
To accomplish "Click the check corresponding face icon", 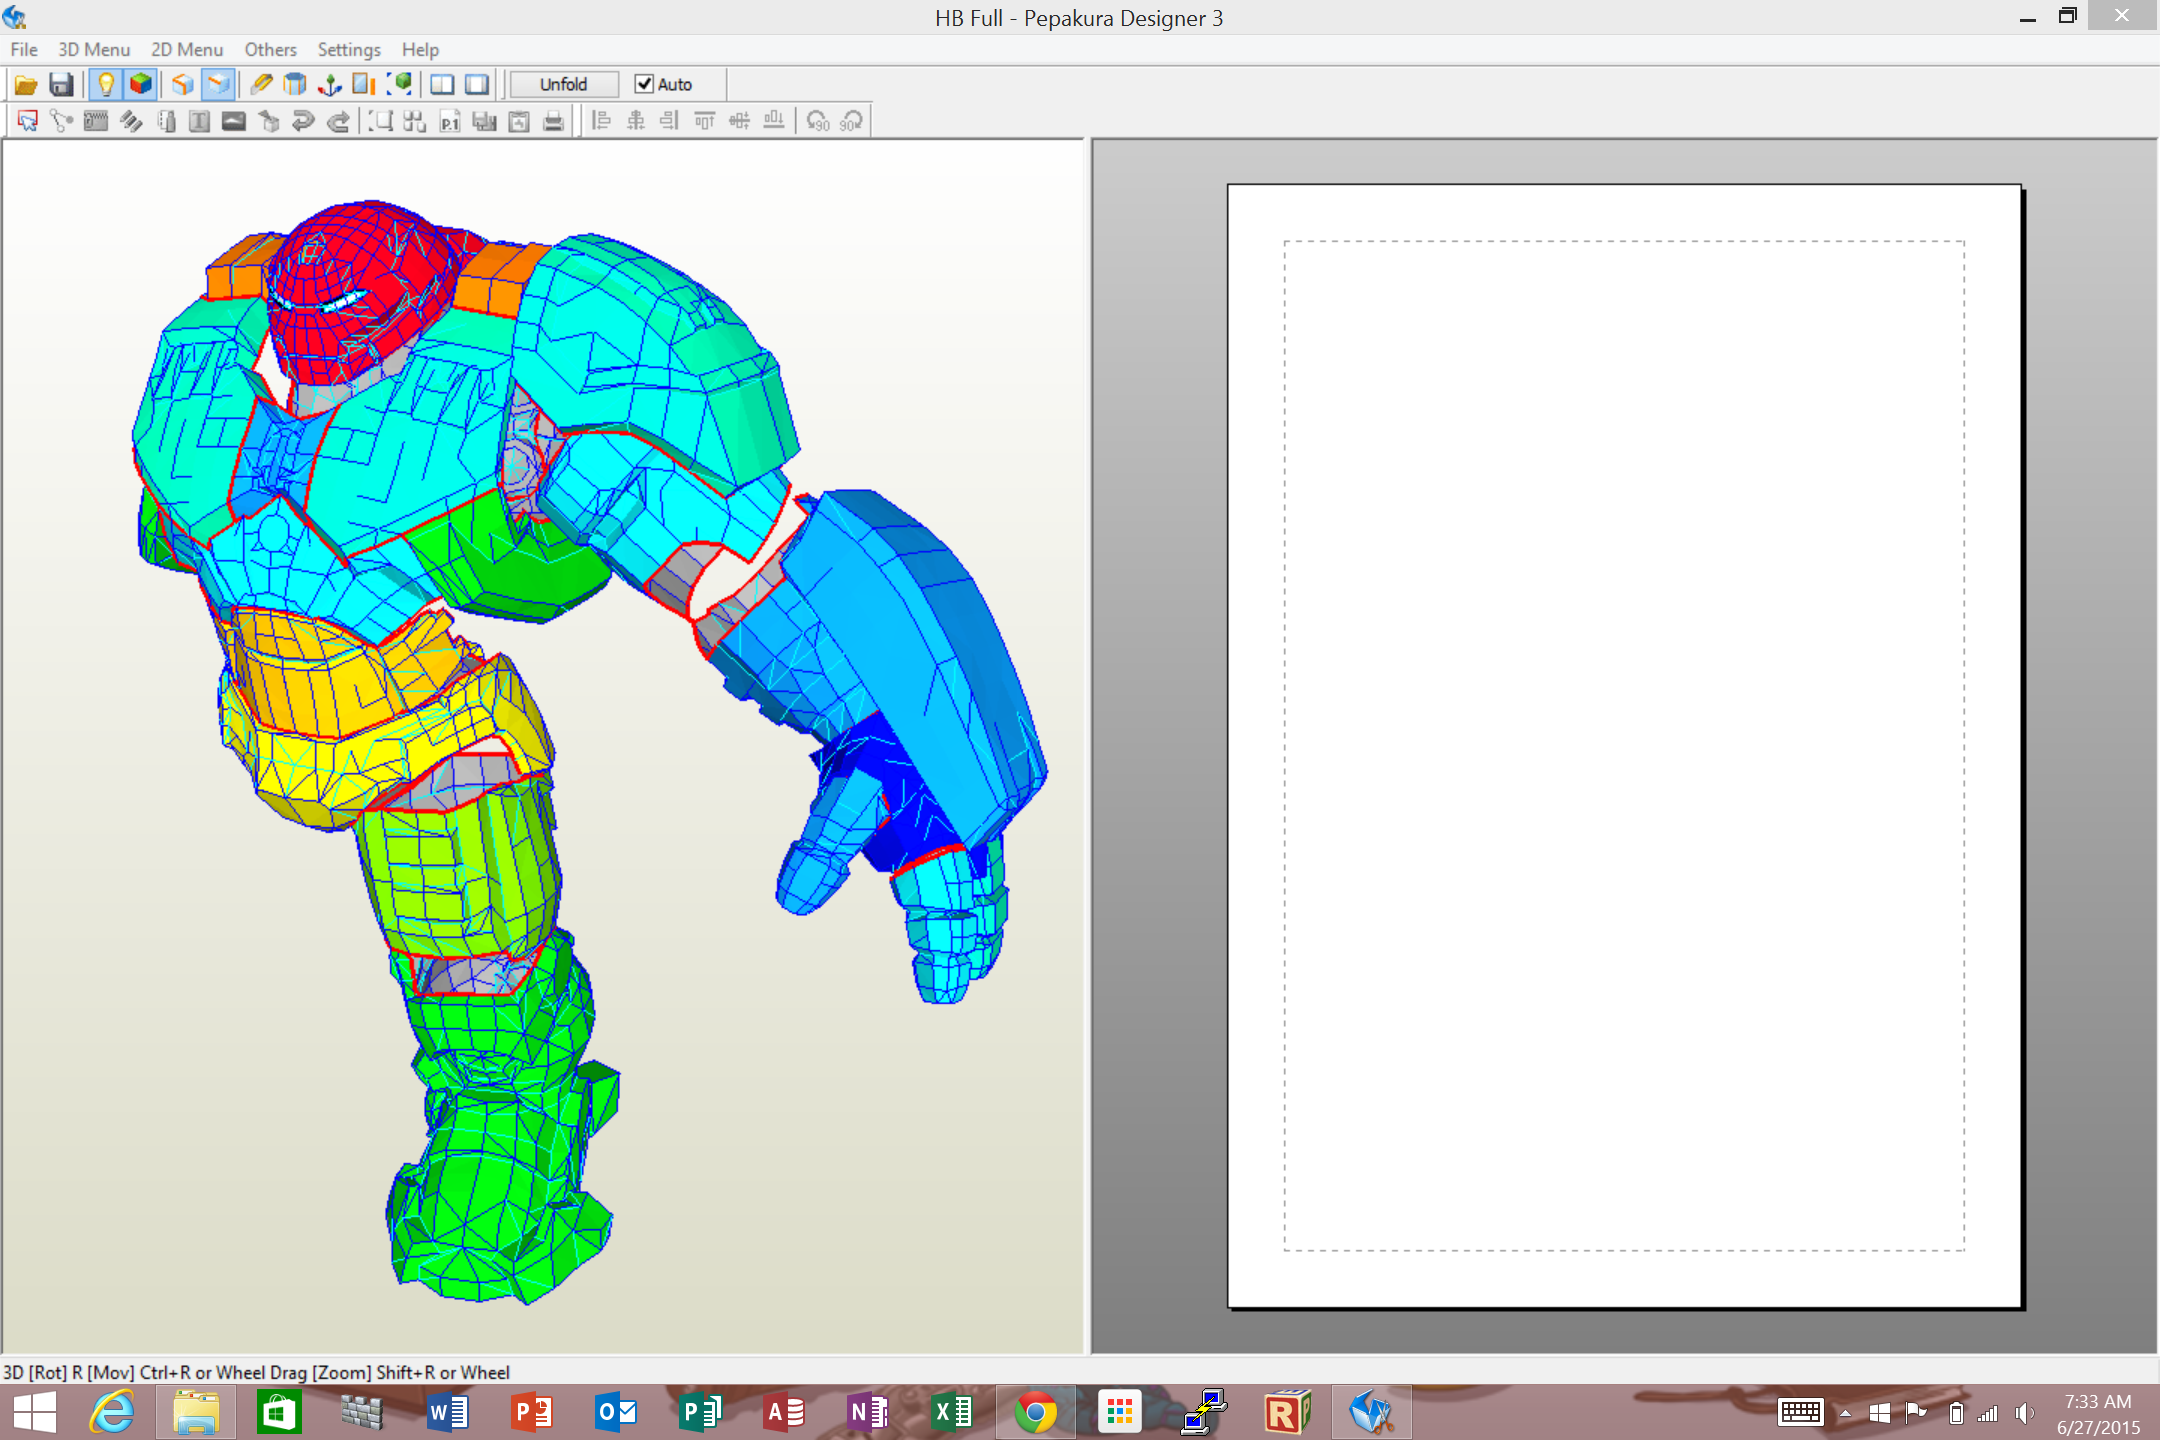I will [166, 121].
